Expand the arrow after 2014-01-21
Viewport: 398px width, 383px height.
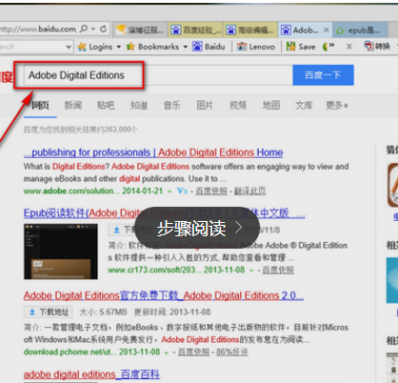169,192
